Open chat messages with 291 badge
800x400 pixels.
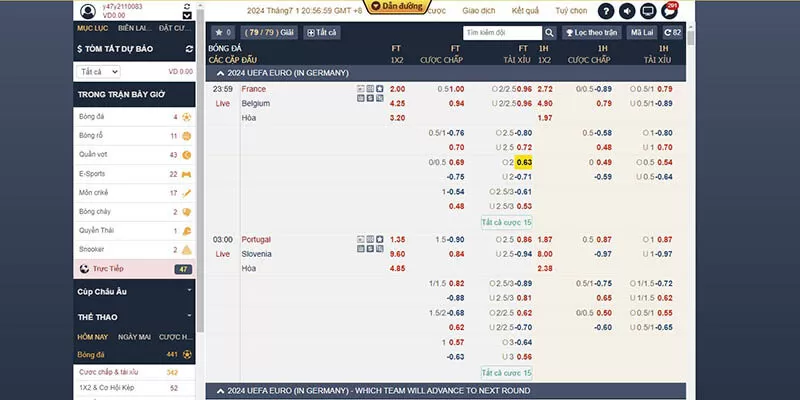coord(669,11)
